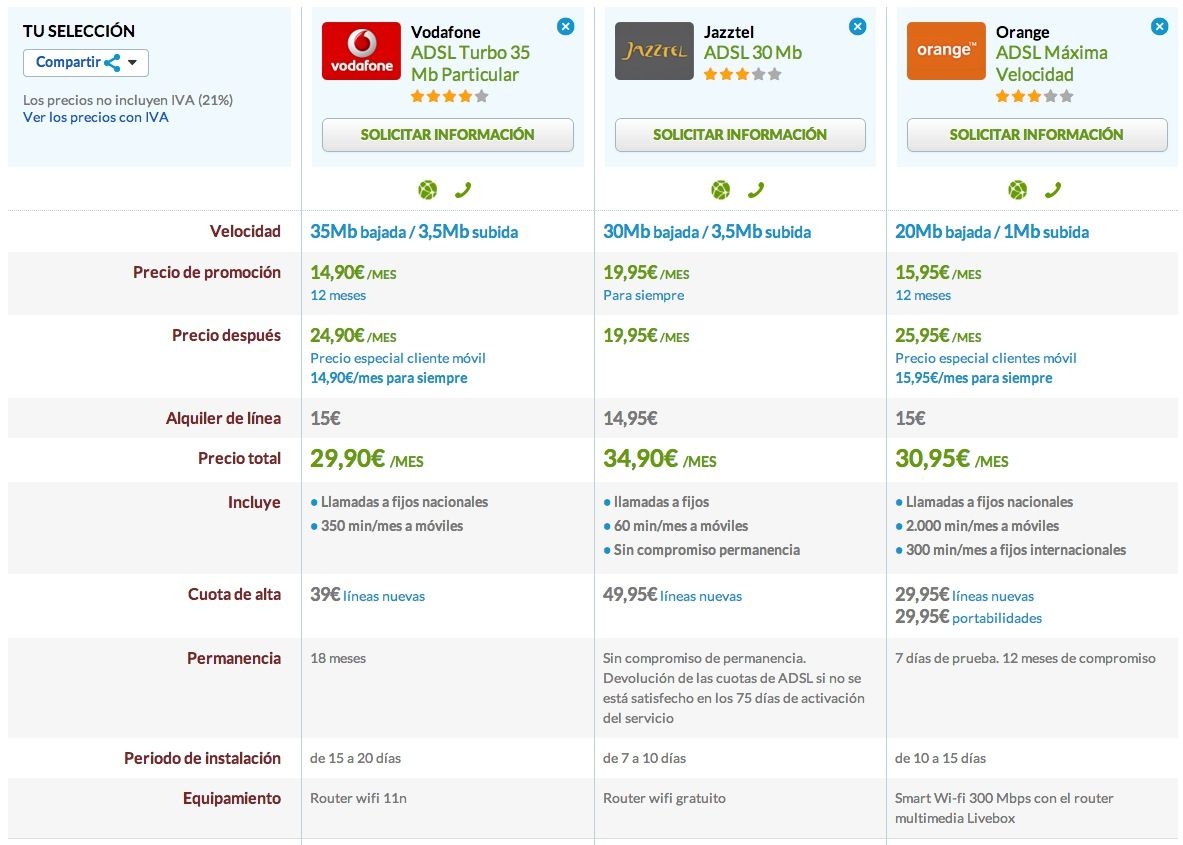Click the Jazztel star rating
The height and width of the screenshot is (845, 1183).
tap(742, 74)
